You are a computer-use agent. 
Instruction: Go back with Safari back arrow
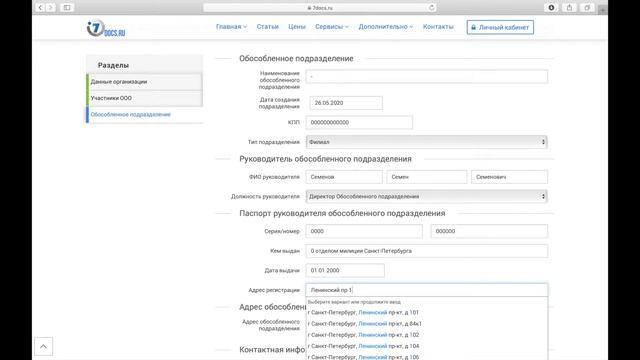(x=40, y=7)
